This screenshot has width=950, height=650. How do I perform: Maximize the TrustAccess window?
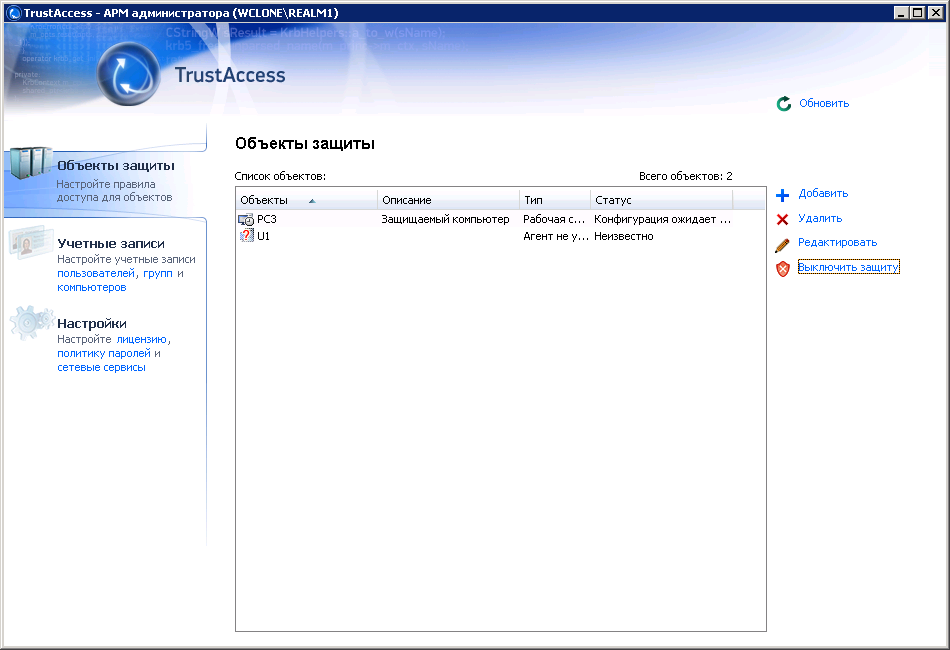[917, 13]
